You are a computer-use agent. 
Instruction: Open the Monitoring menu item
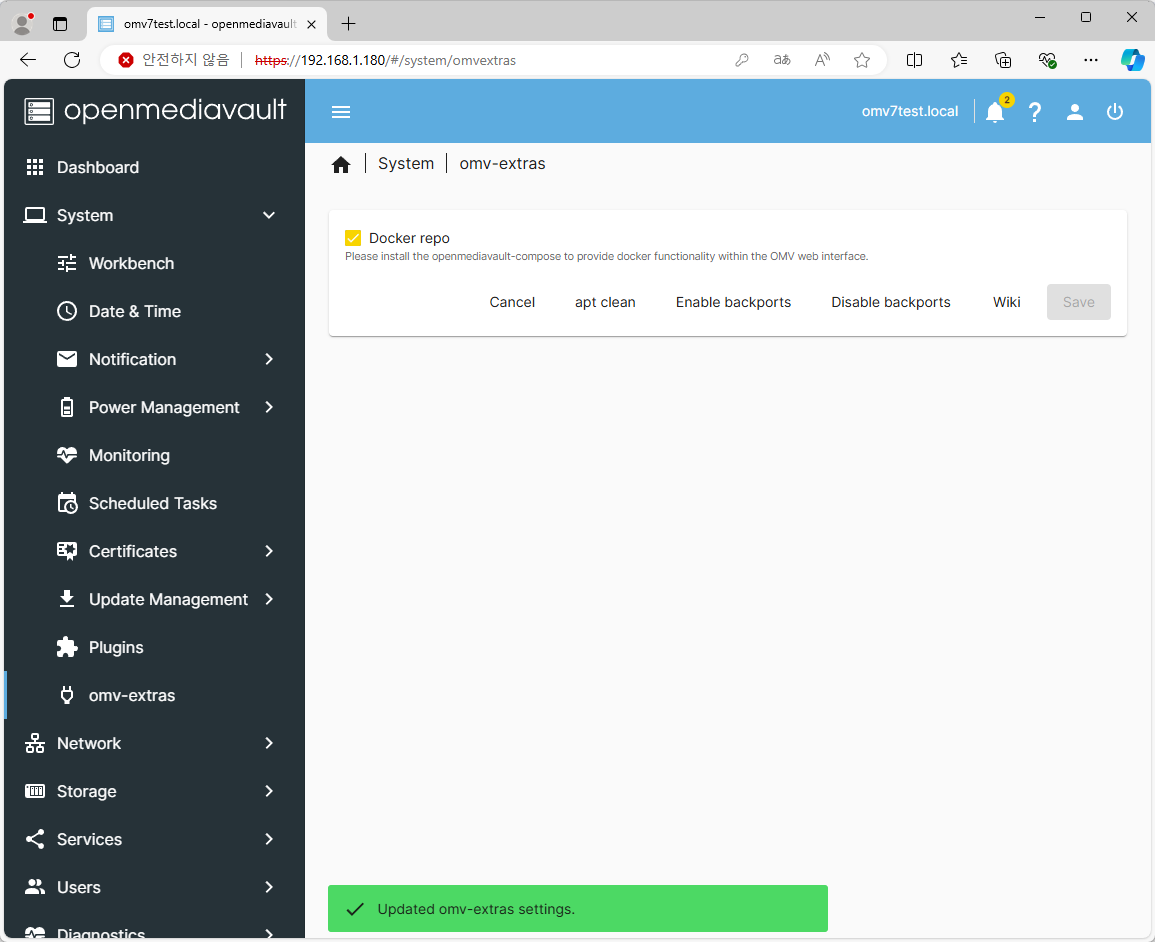155,455
